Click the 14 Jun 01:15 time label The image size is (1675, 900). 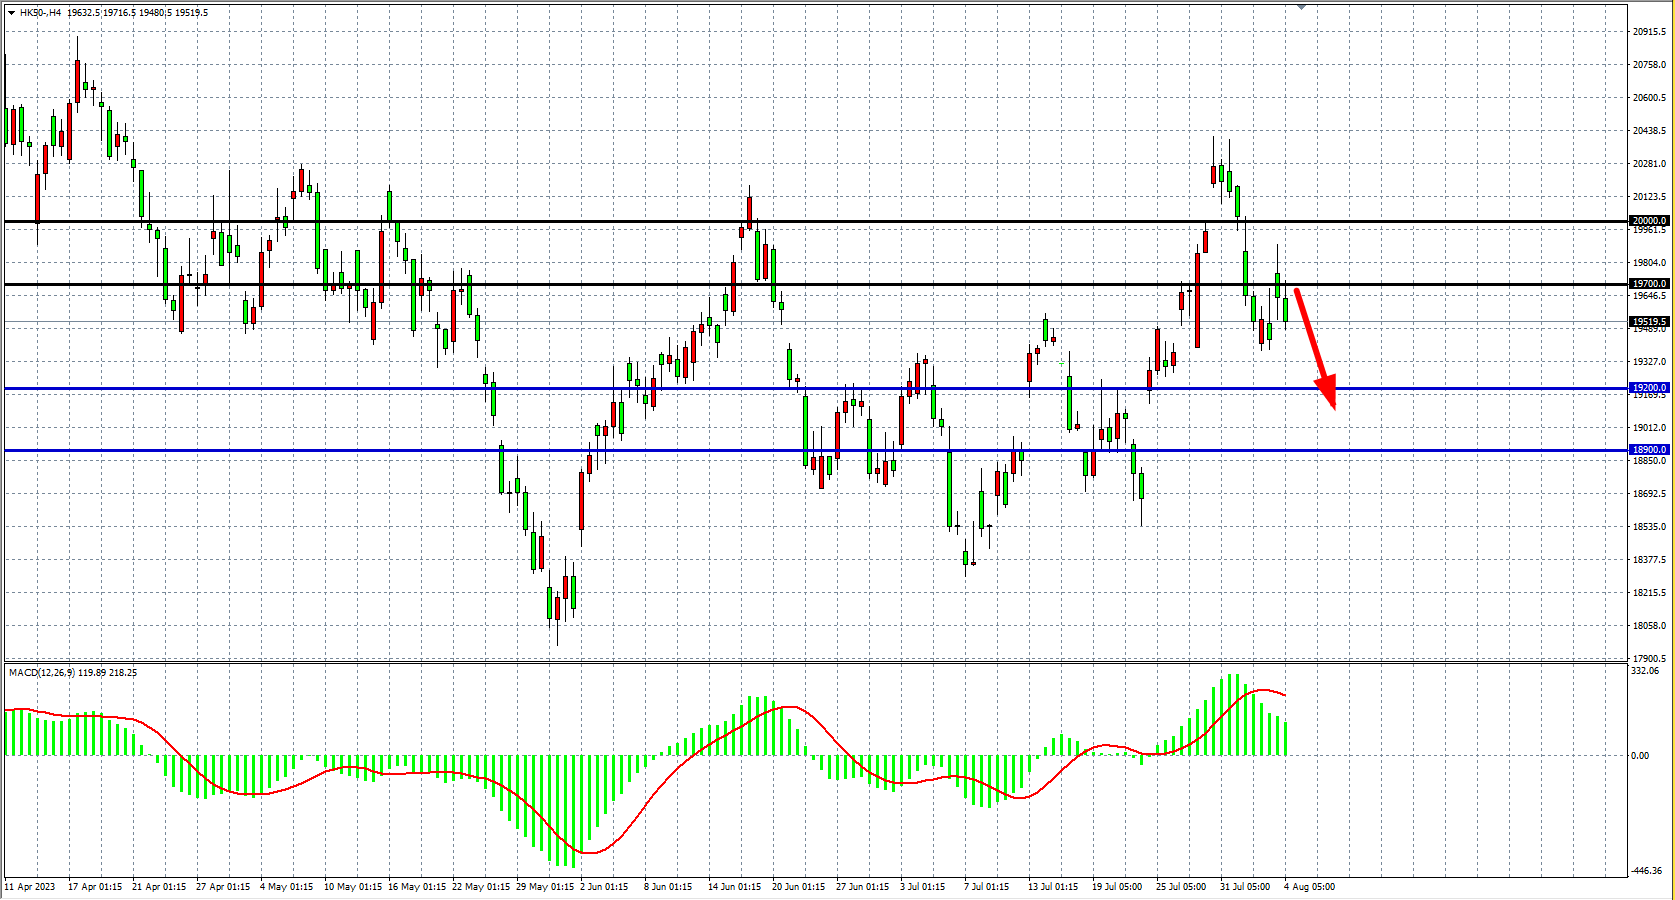click(x=735, y=887)
